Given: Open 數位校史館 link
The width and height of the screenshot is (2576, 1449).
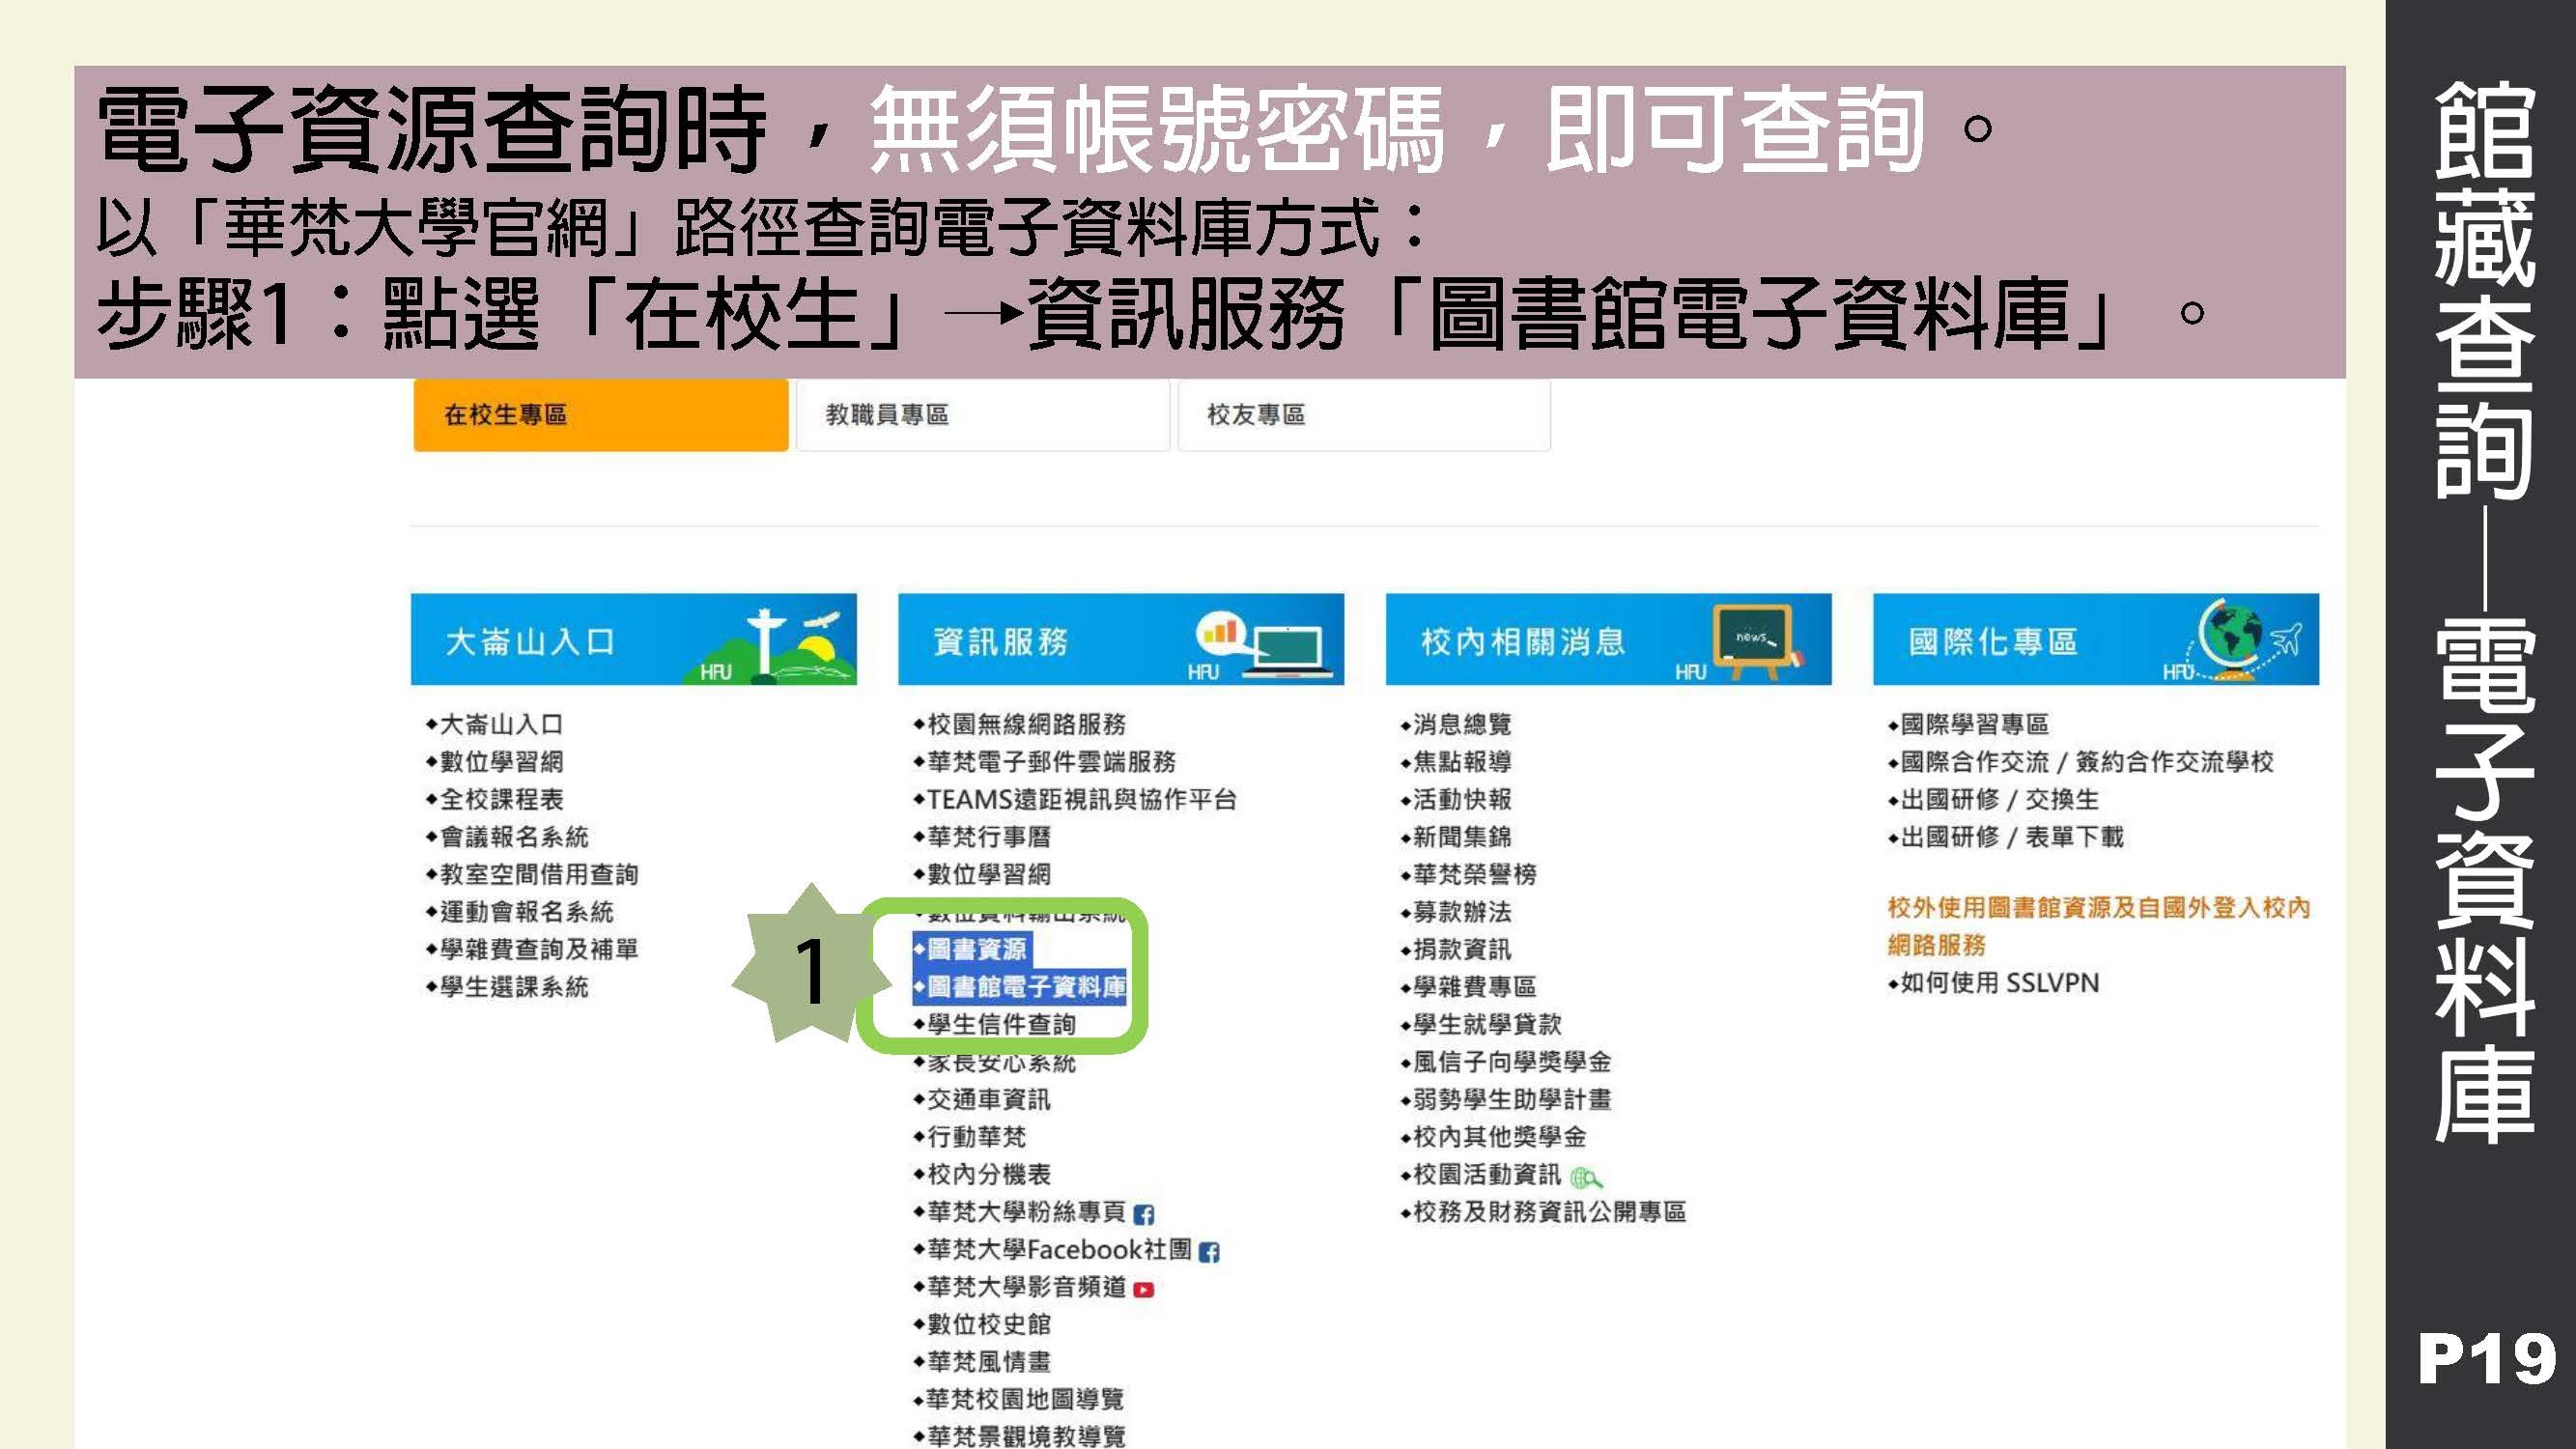Looking at the screenshot, I should 989,1324.
